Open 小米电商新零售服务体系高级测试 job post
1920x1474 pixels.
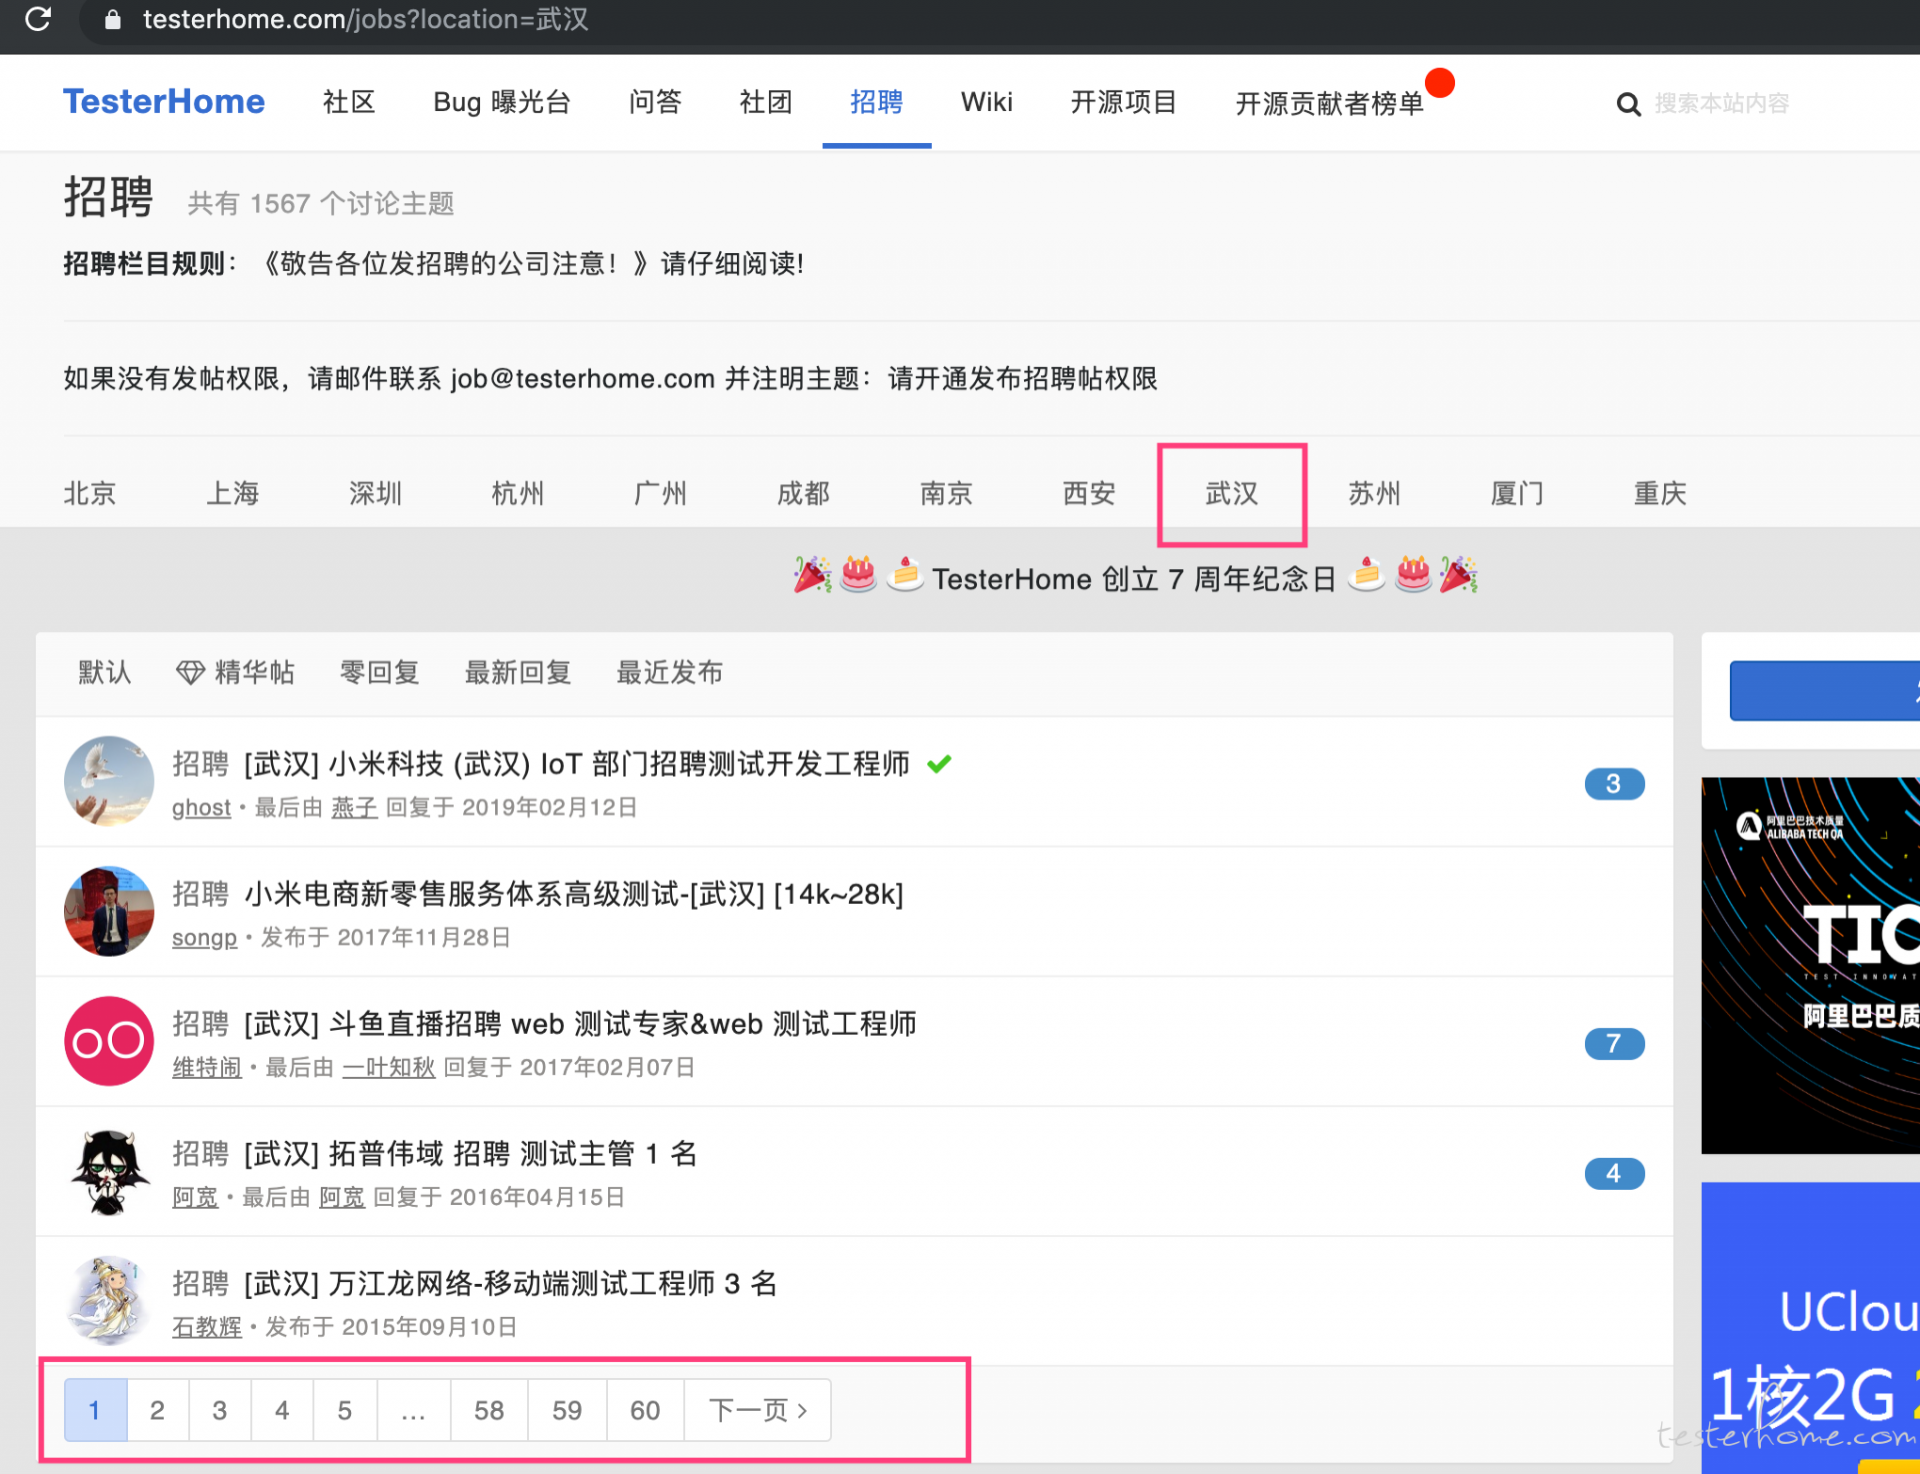(x=574, y=894)
